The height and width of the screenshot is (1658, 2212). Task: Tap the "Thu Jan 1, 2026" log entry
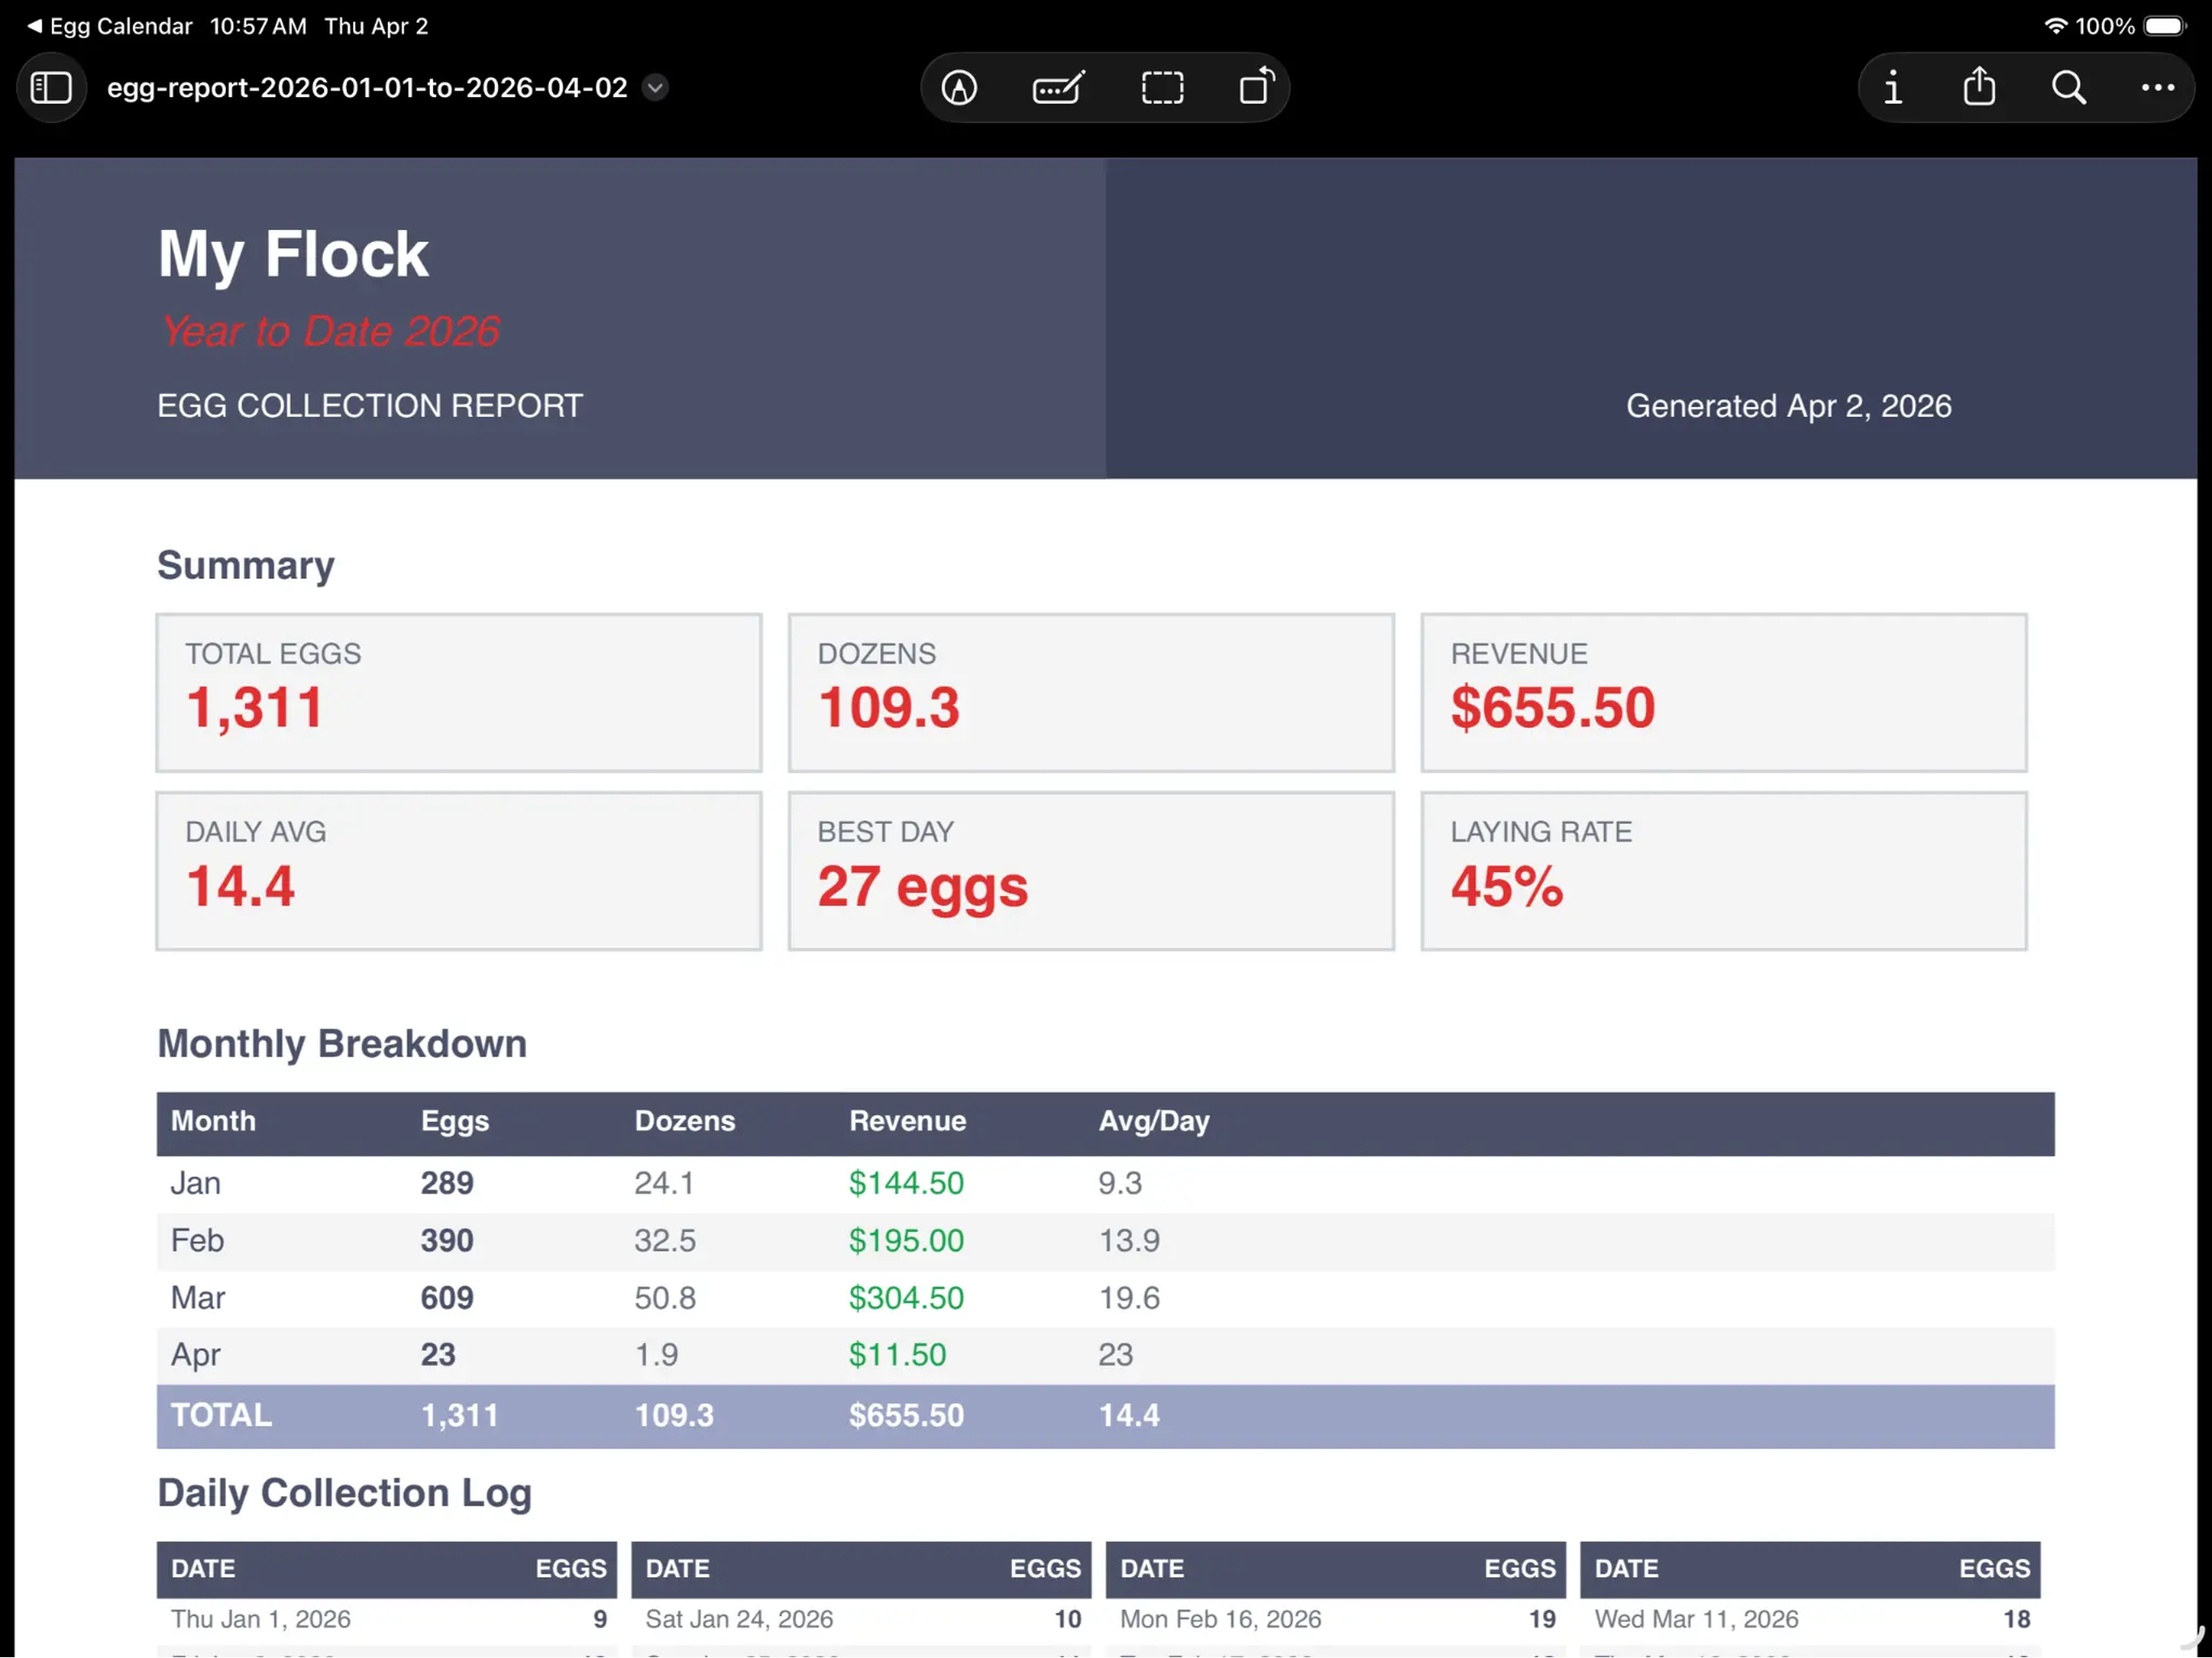260,1619
